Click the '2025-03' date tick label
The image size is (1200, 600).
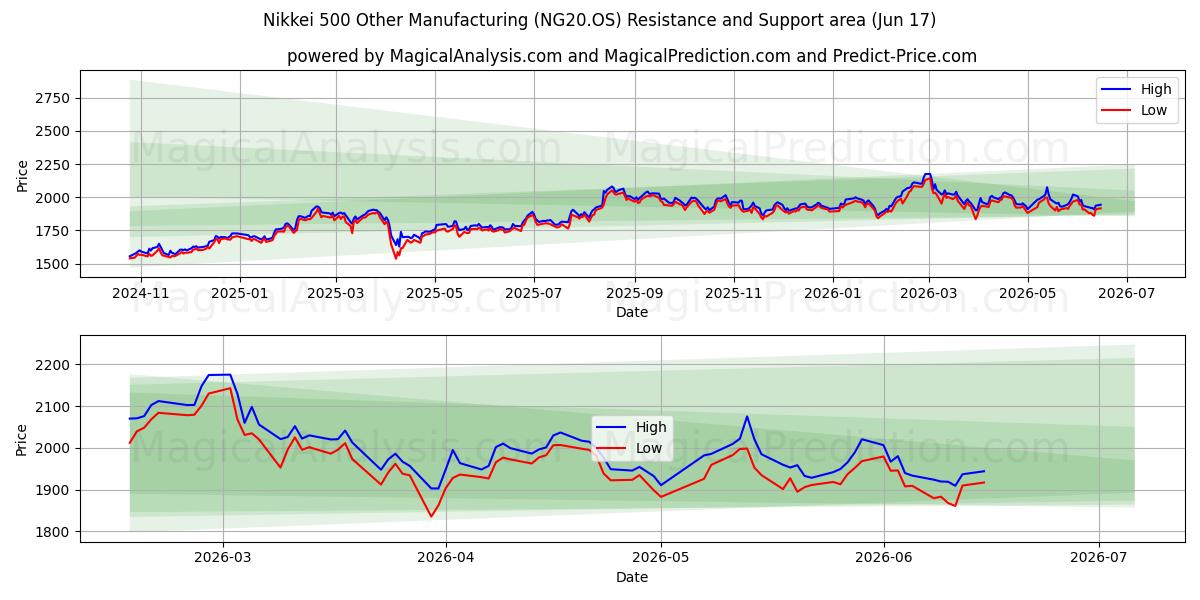[336, 293]
